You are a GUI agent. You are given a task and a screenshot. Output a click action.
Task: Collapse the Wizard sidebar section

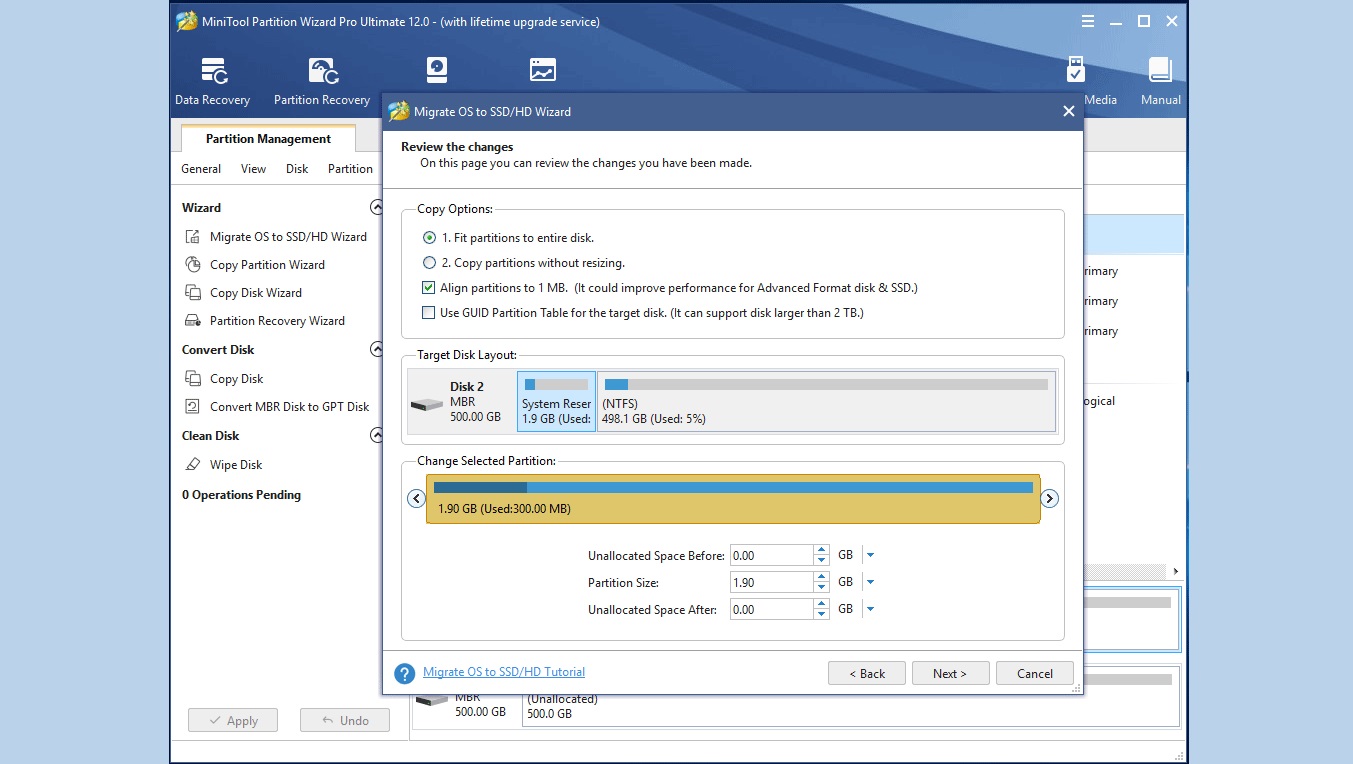pyautogui.click(x=376, y=208)
